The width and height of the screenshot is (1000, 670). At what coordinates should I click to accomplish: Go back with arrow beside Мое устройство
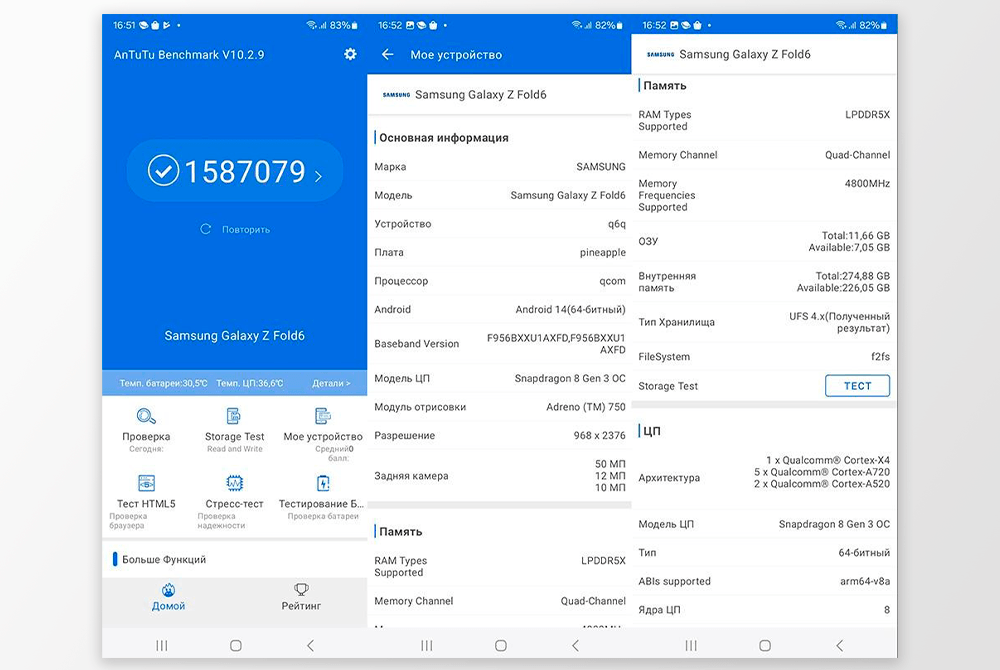(387, 55)
